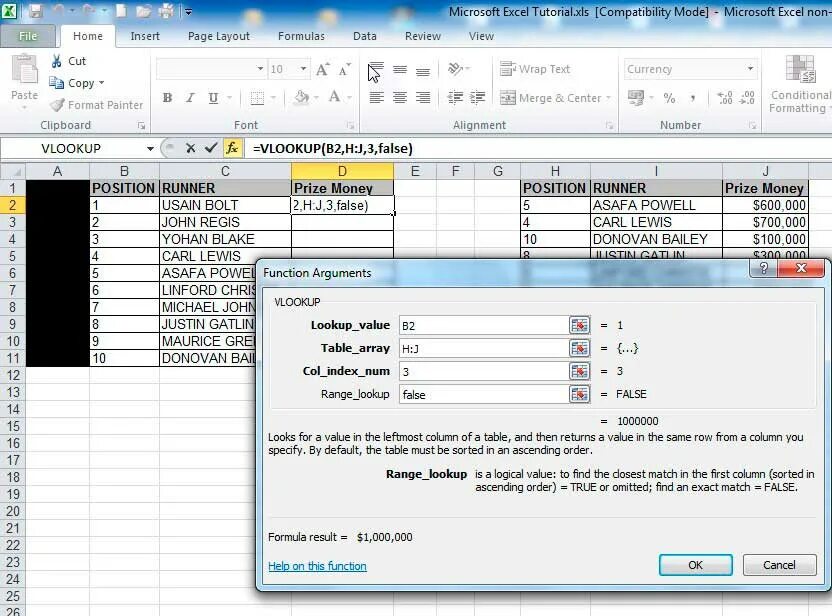Screen dimensions: 832x616
Task: Click the Lookup_value input field
Action: coord(483,325)
